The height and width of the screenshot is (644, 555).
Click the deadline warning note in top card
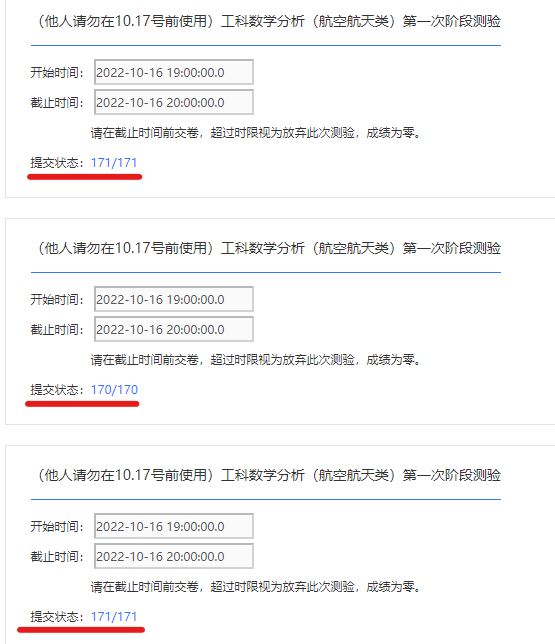tap(256, 133)
